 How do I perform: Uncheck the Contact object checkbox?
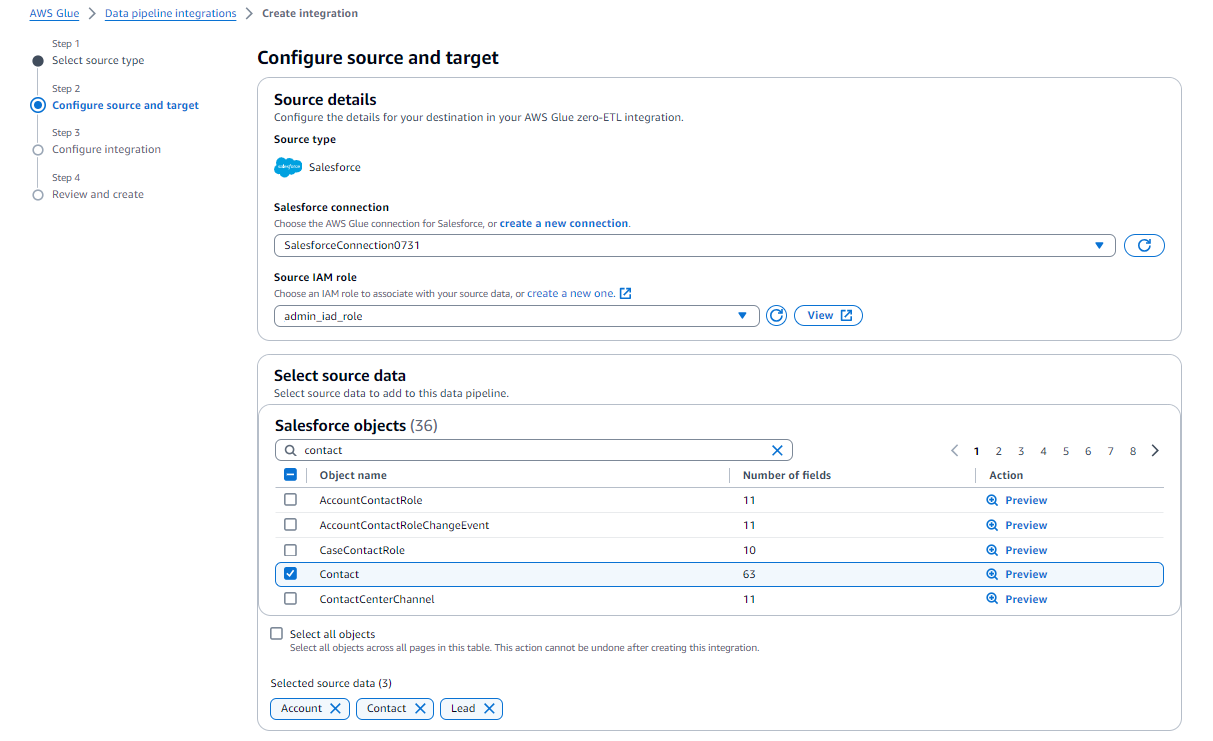(290, 574)
